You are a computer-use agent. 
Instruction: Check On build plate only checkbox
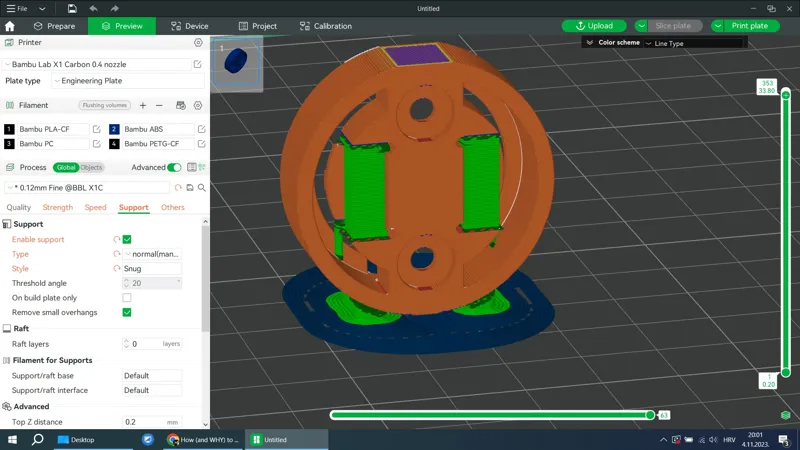(127, 297)
